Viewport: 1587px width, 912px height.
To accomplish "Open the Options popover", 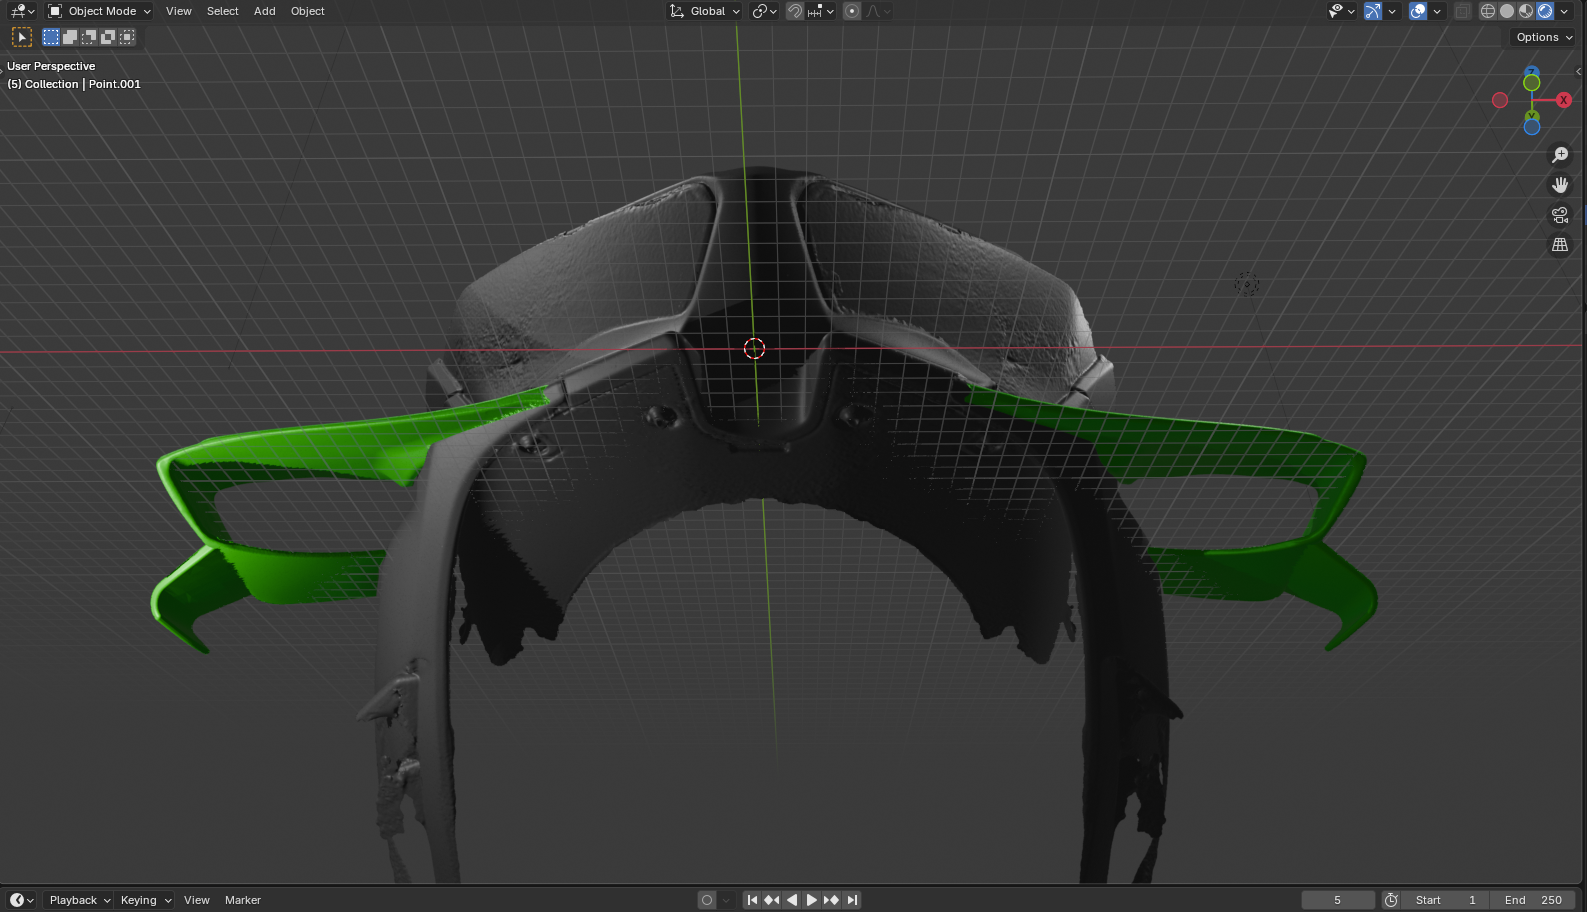I will pos(1544,37).
